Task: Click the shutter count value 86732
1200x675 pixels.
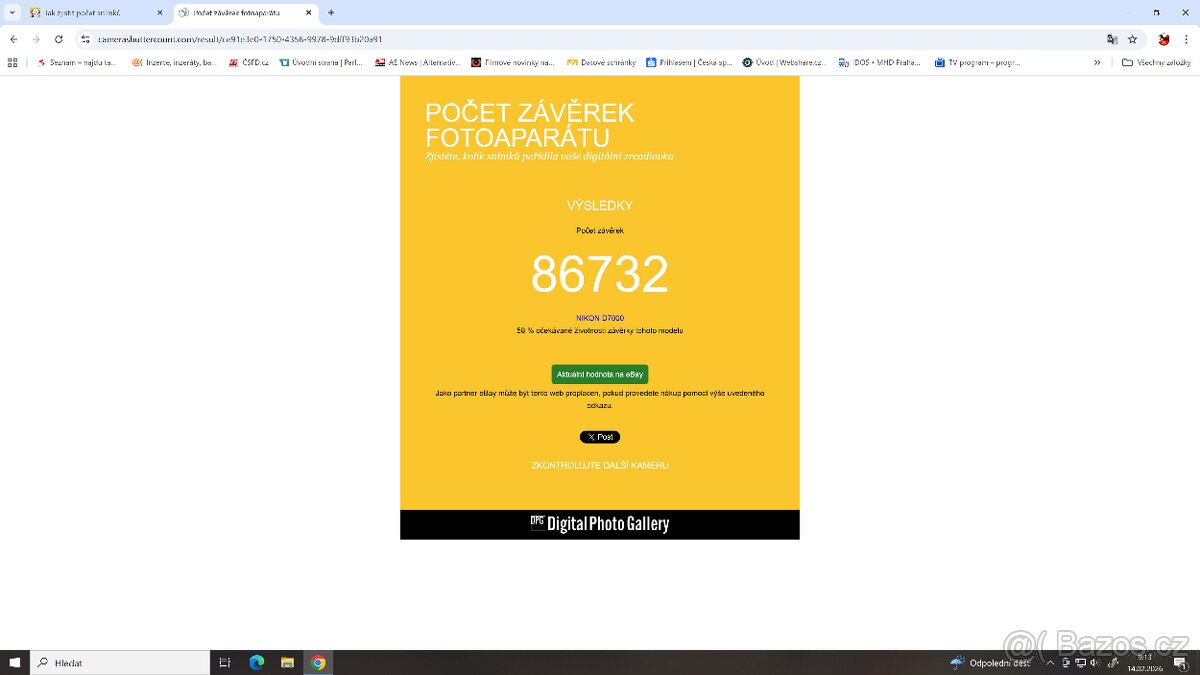Action: (x=600, y=274)
